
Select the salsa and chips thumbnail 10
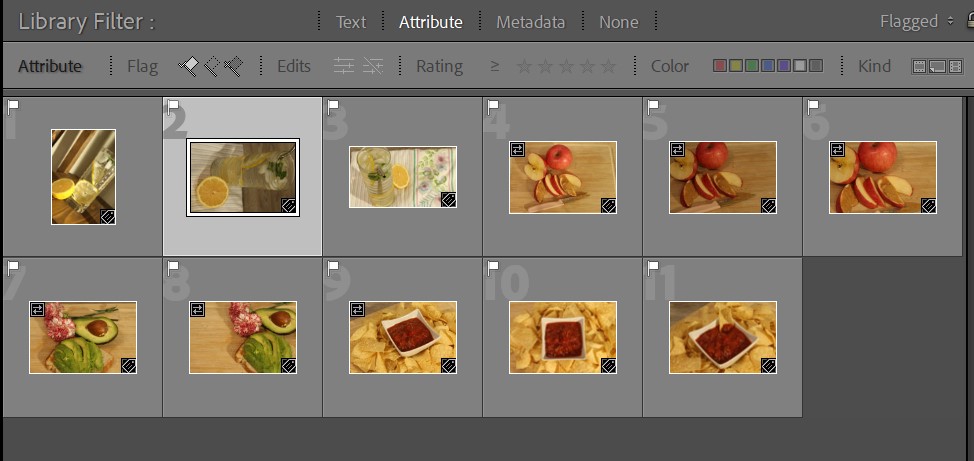point(562,337)
